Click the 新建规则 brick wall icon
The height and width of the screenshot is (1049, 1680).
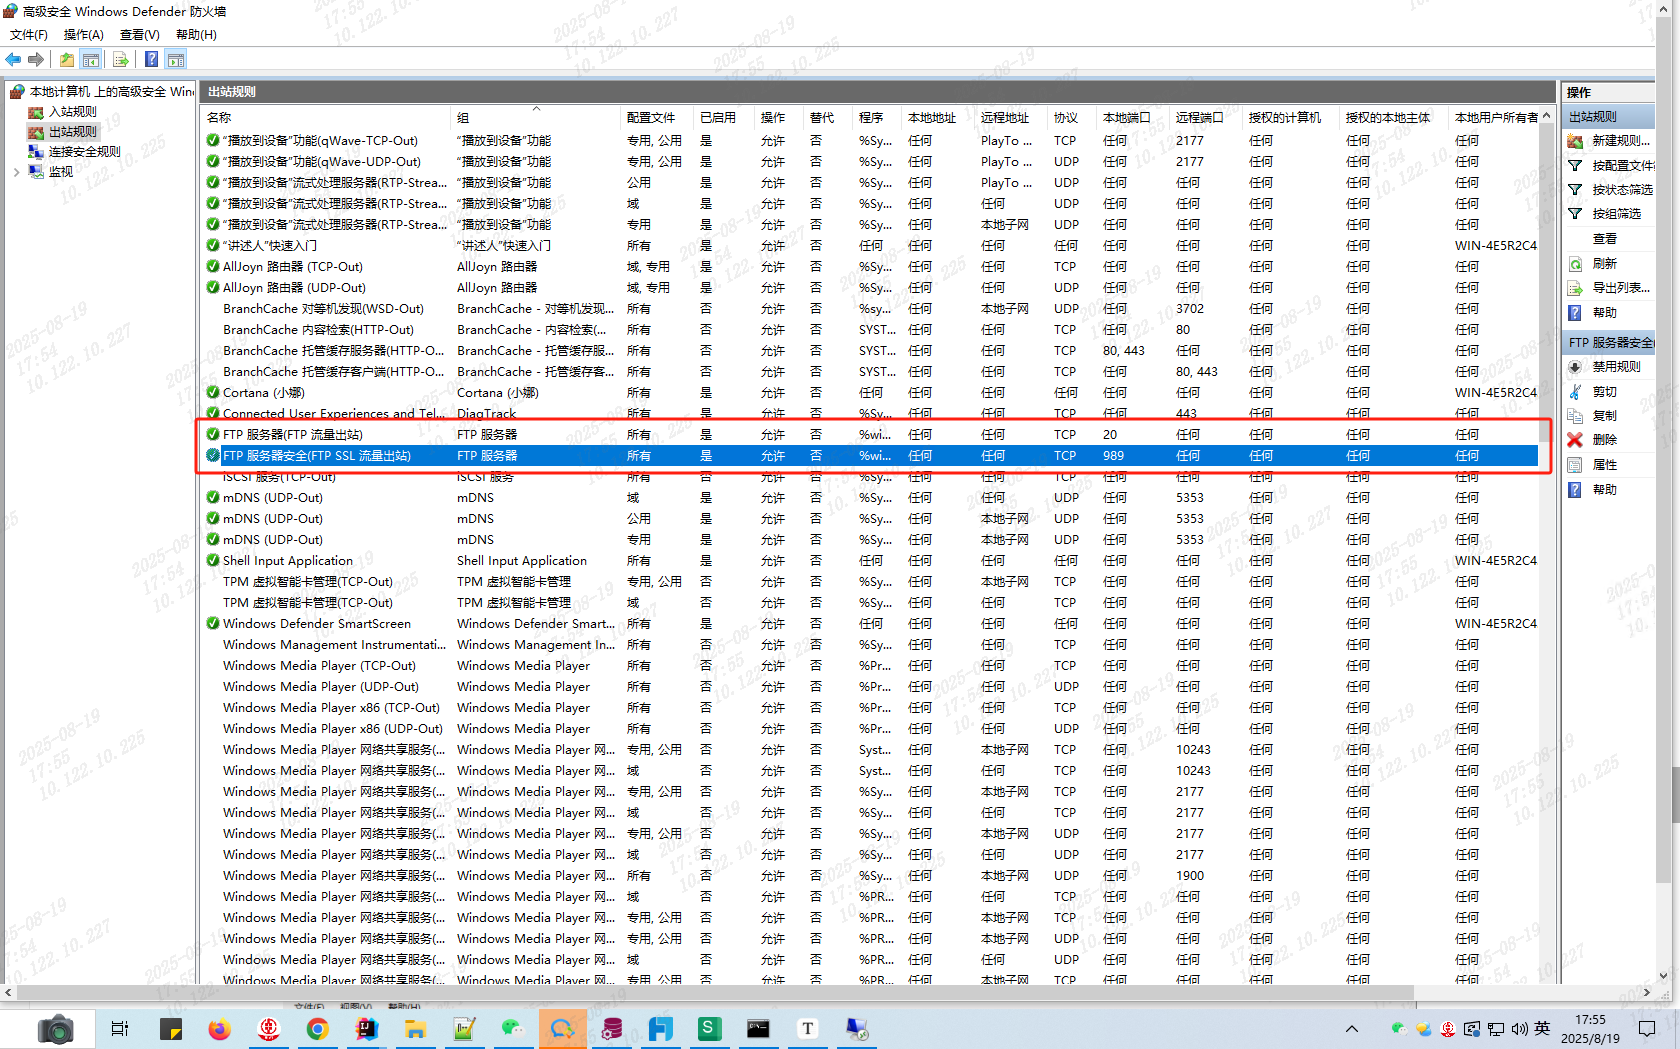pos(1575,141)
